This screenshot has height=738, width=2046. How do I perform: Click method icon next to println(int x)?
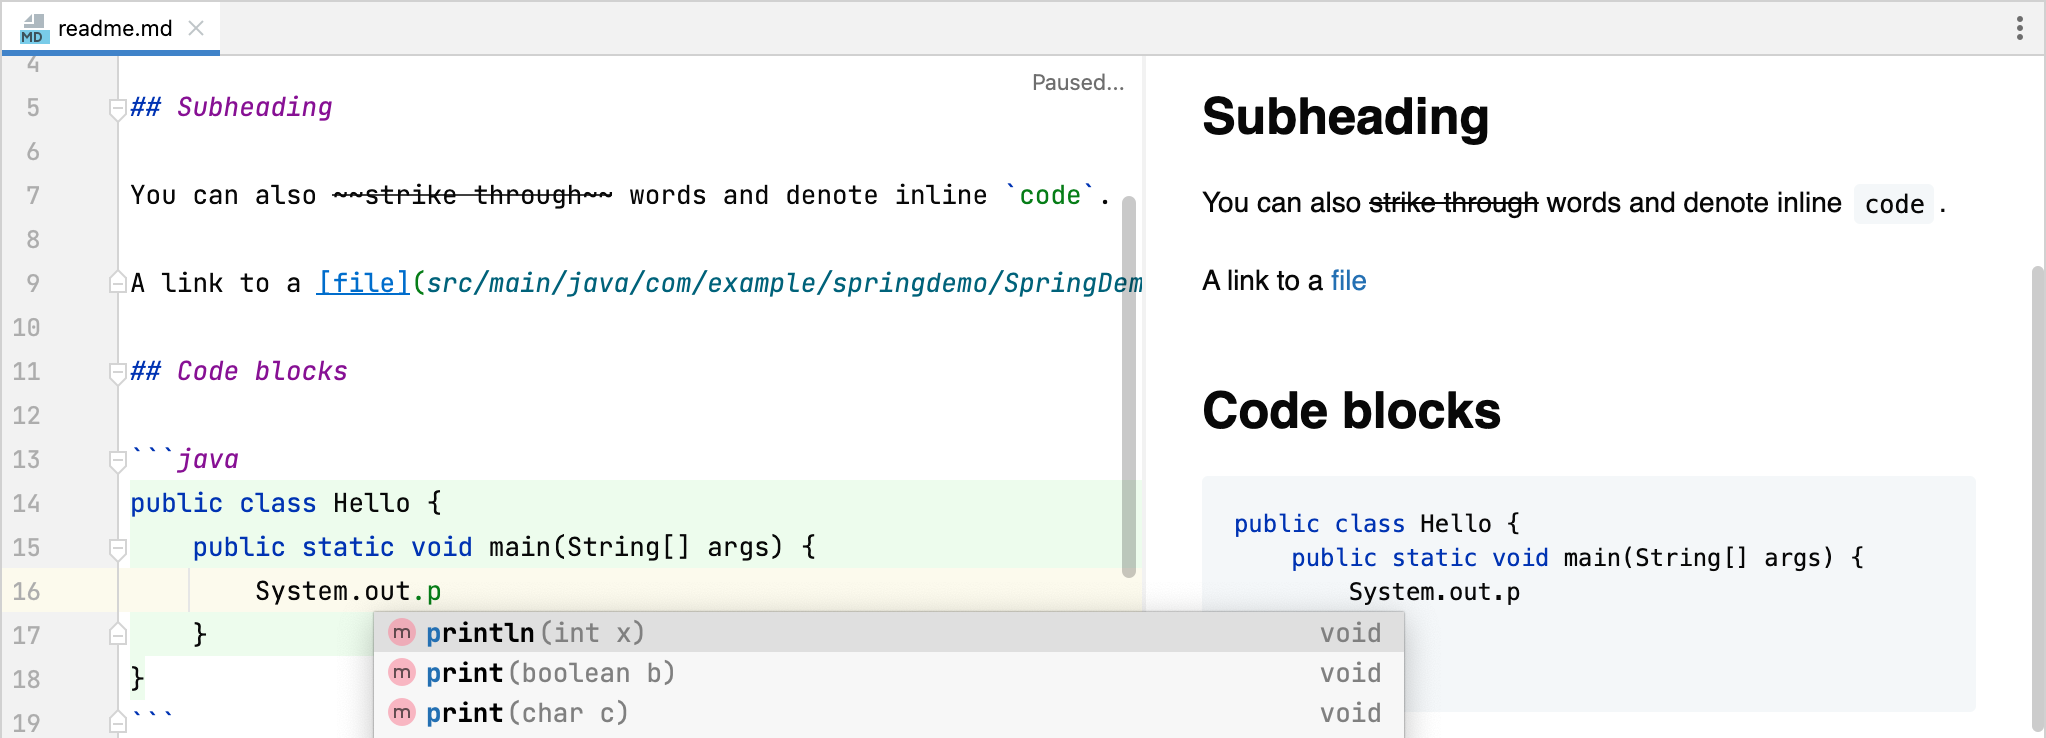pos(402,633)
